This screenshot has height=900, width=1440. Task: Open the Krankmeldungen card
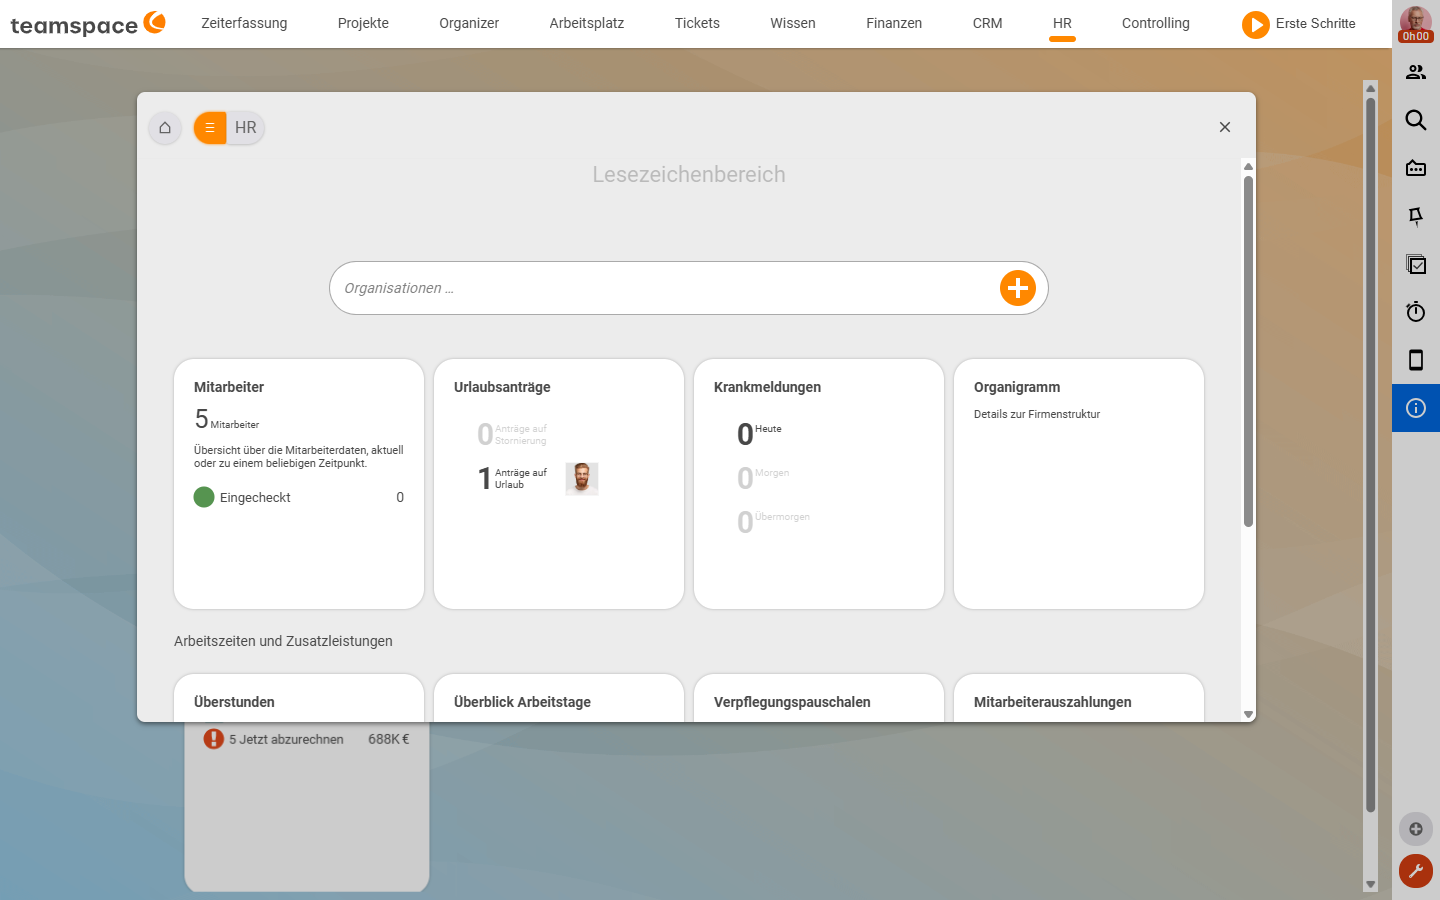click(x=819, y=484)
